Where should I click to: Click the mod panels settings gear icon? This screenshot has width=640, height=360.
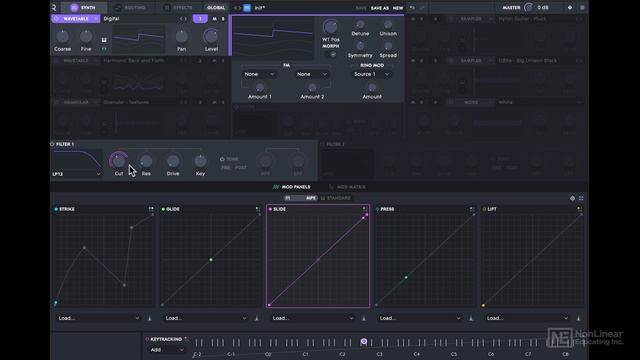(572, 198)
